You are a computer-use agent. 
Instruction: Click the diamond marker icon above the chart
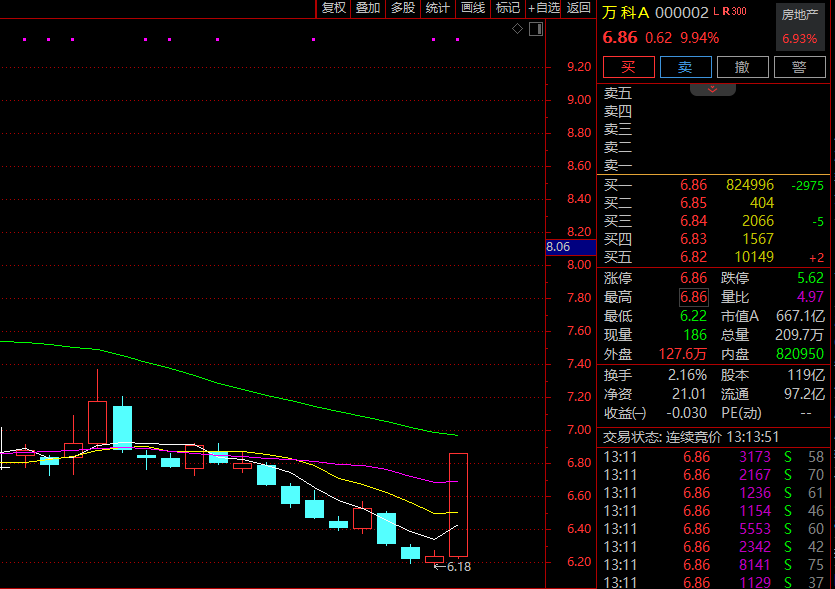pos(517,29)
